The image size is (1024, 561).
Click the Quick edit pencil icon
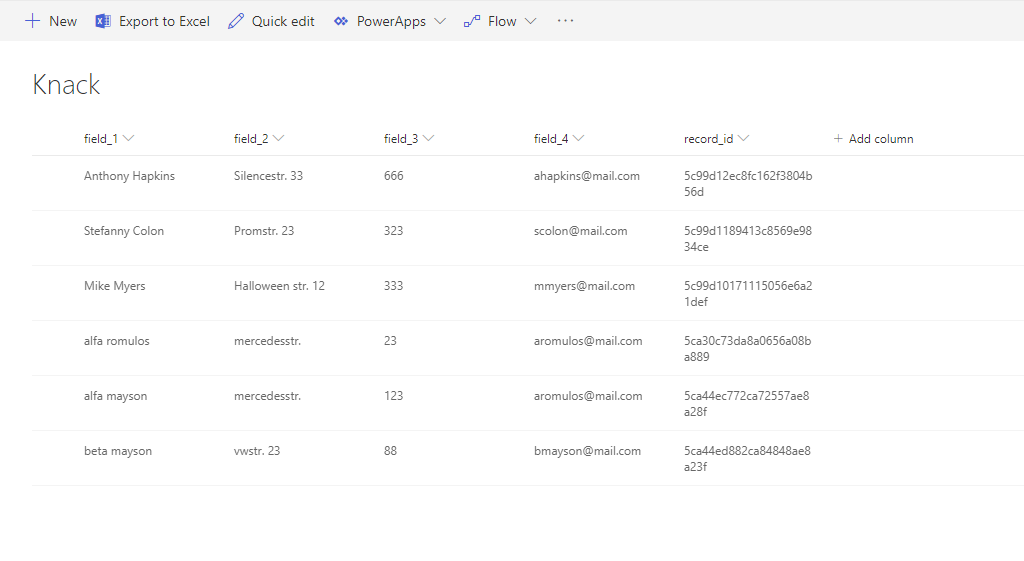tap(236, 21)
